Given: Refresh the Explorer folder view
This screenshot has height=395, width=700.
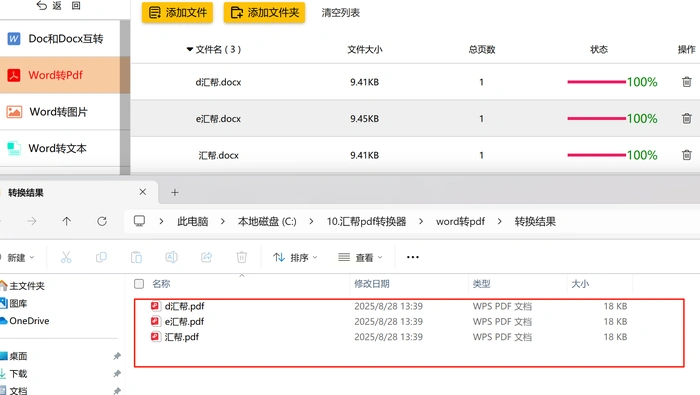Looking at the screenshot, I should 102,221.
